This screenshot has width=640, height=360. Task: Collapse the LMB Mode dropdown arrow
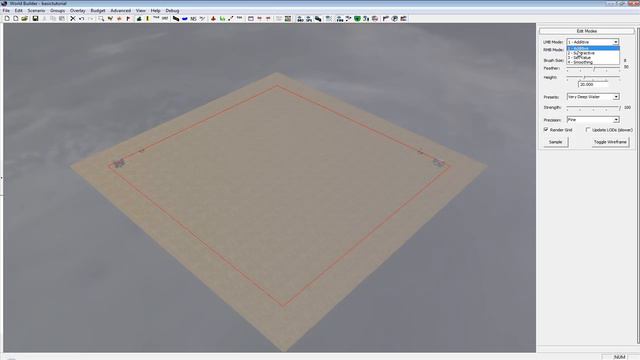[x=616, y=42]
